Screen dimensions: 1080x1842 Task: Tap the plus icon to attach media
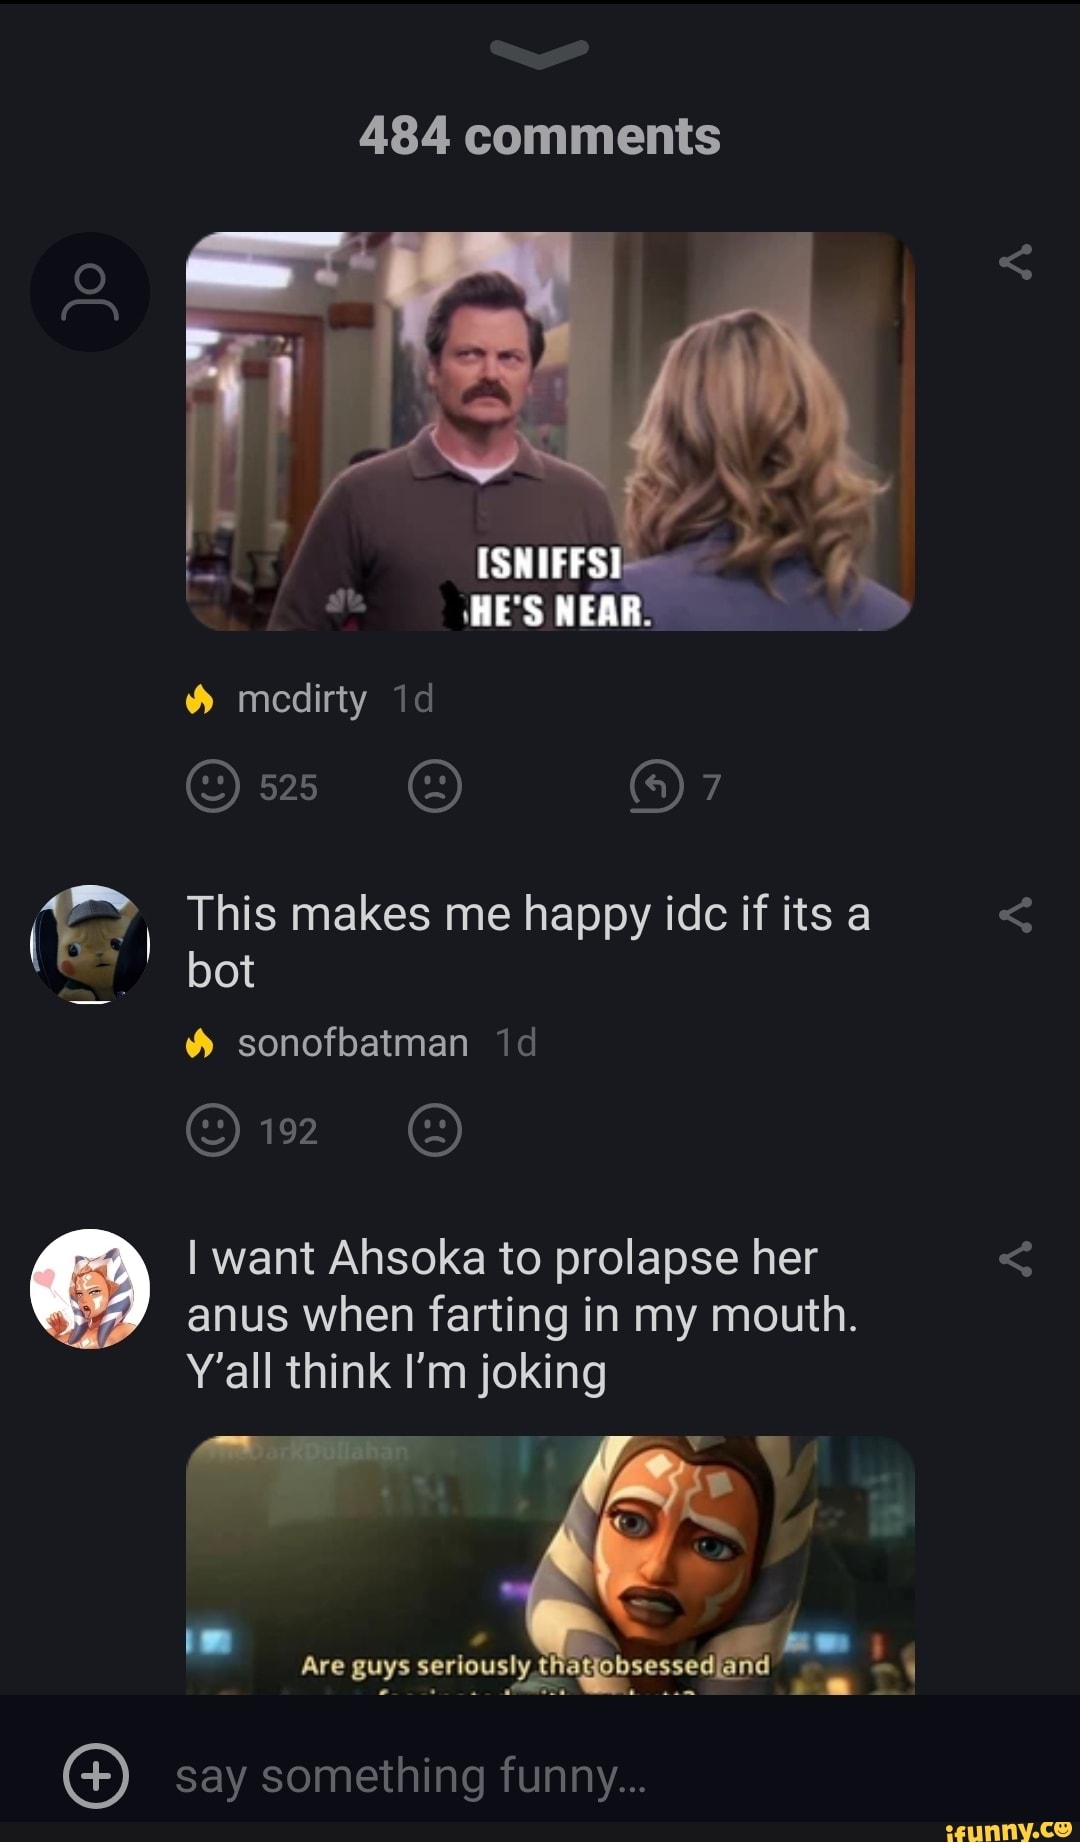[96, 1776]
